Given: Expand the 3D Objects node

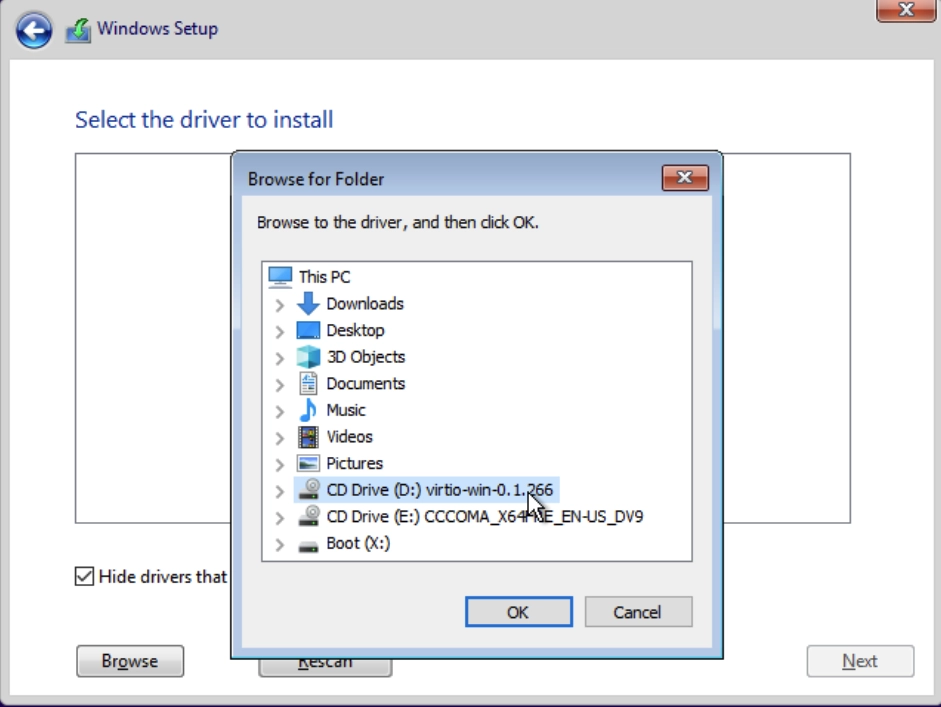Looking at the screenshot, I should [x=279, y=358].
